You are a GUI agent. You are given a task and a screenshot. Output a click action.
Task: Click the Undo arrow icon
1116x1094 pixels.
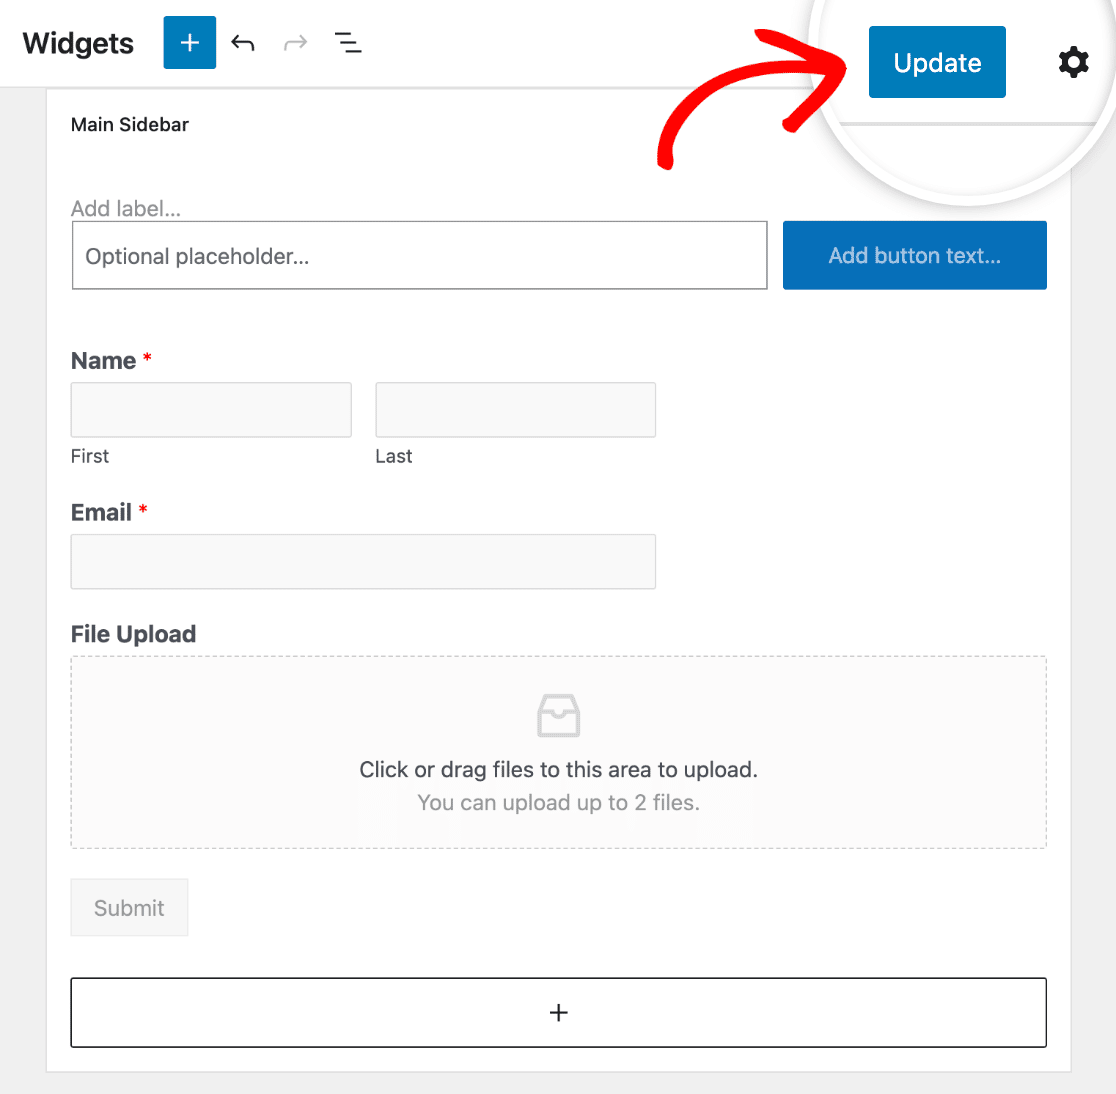243,43
